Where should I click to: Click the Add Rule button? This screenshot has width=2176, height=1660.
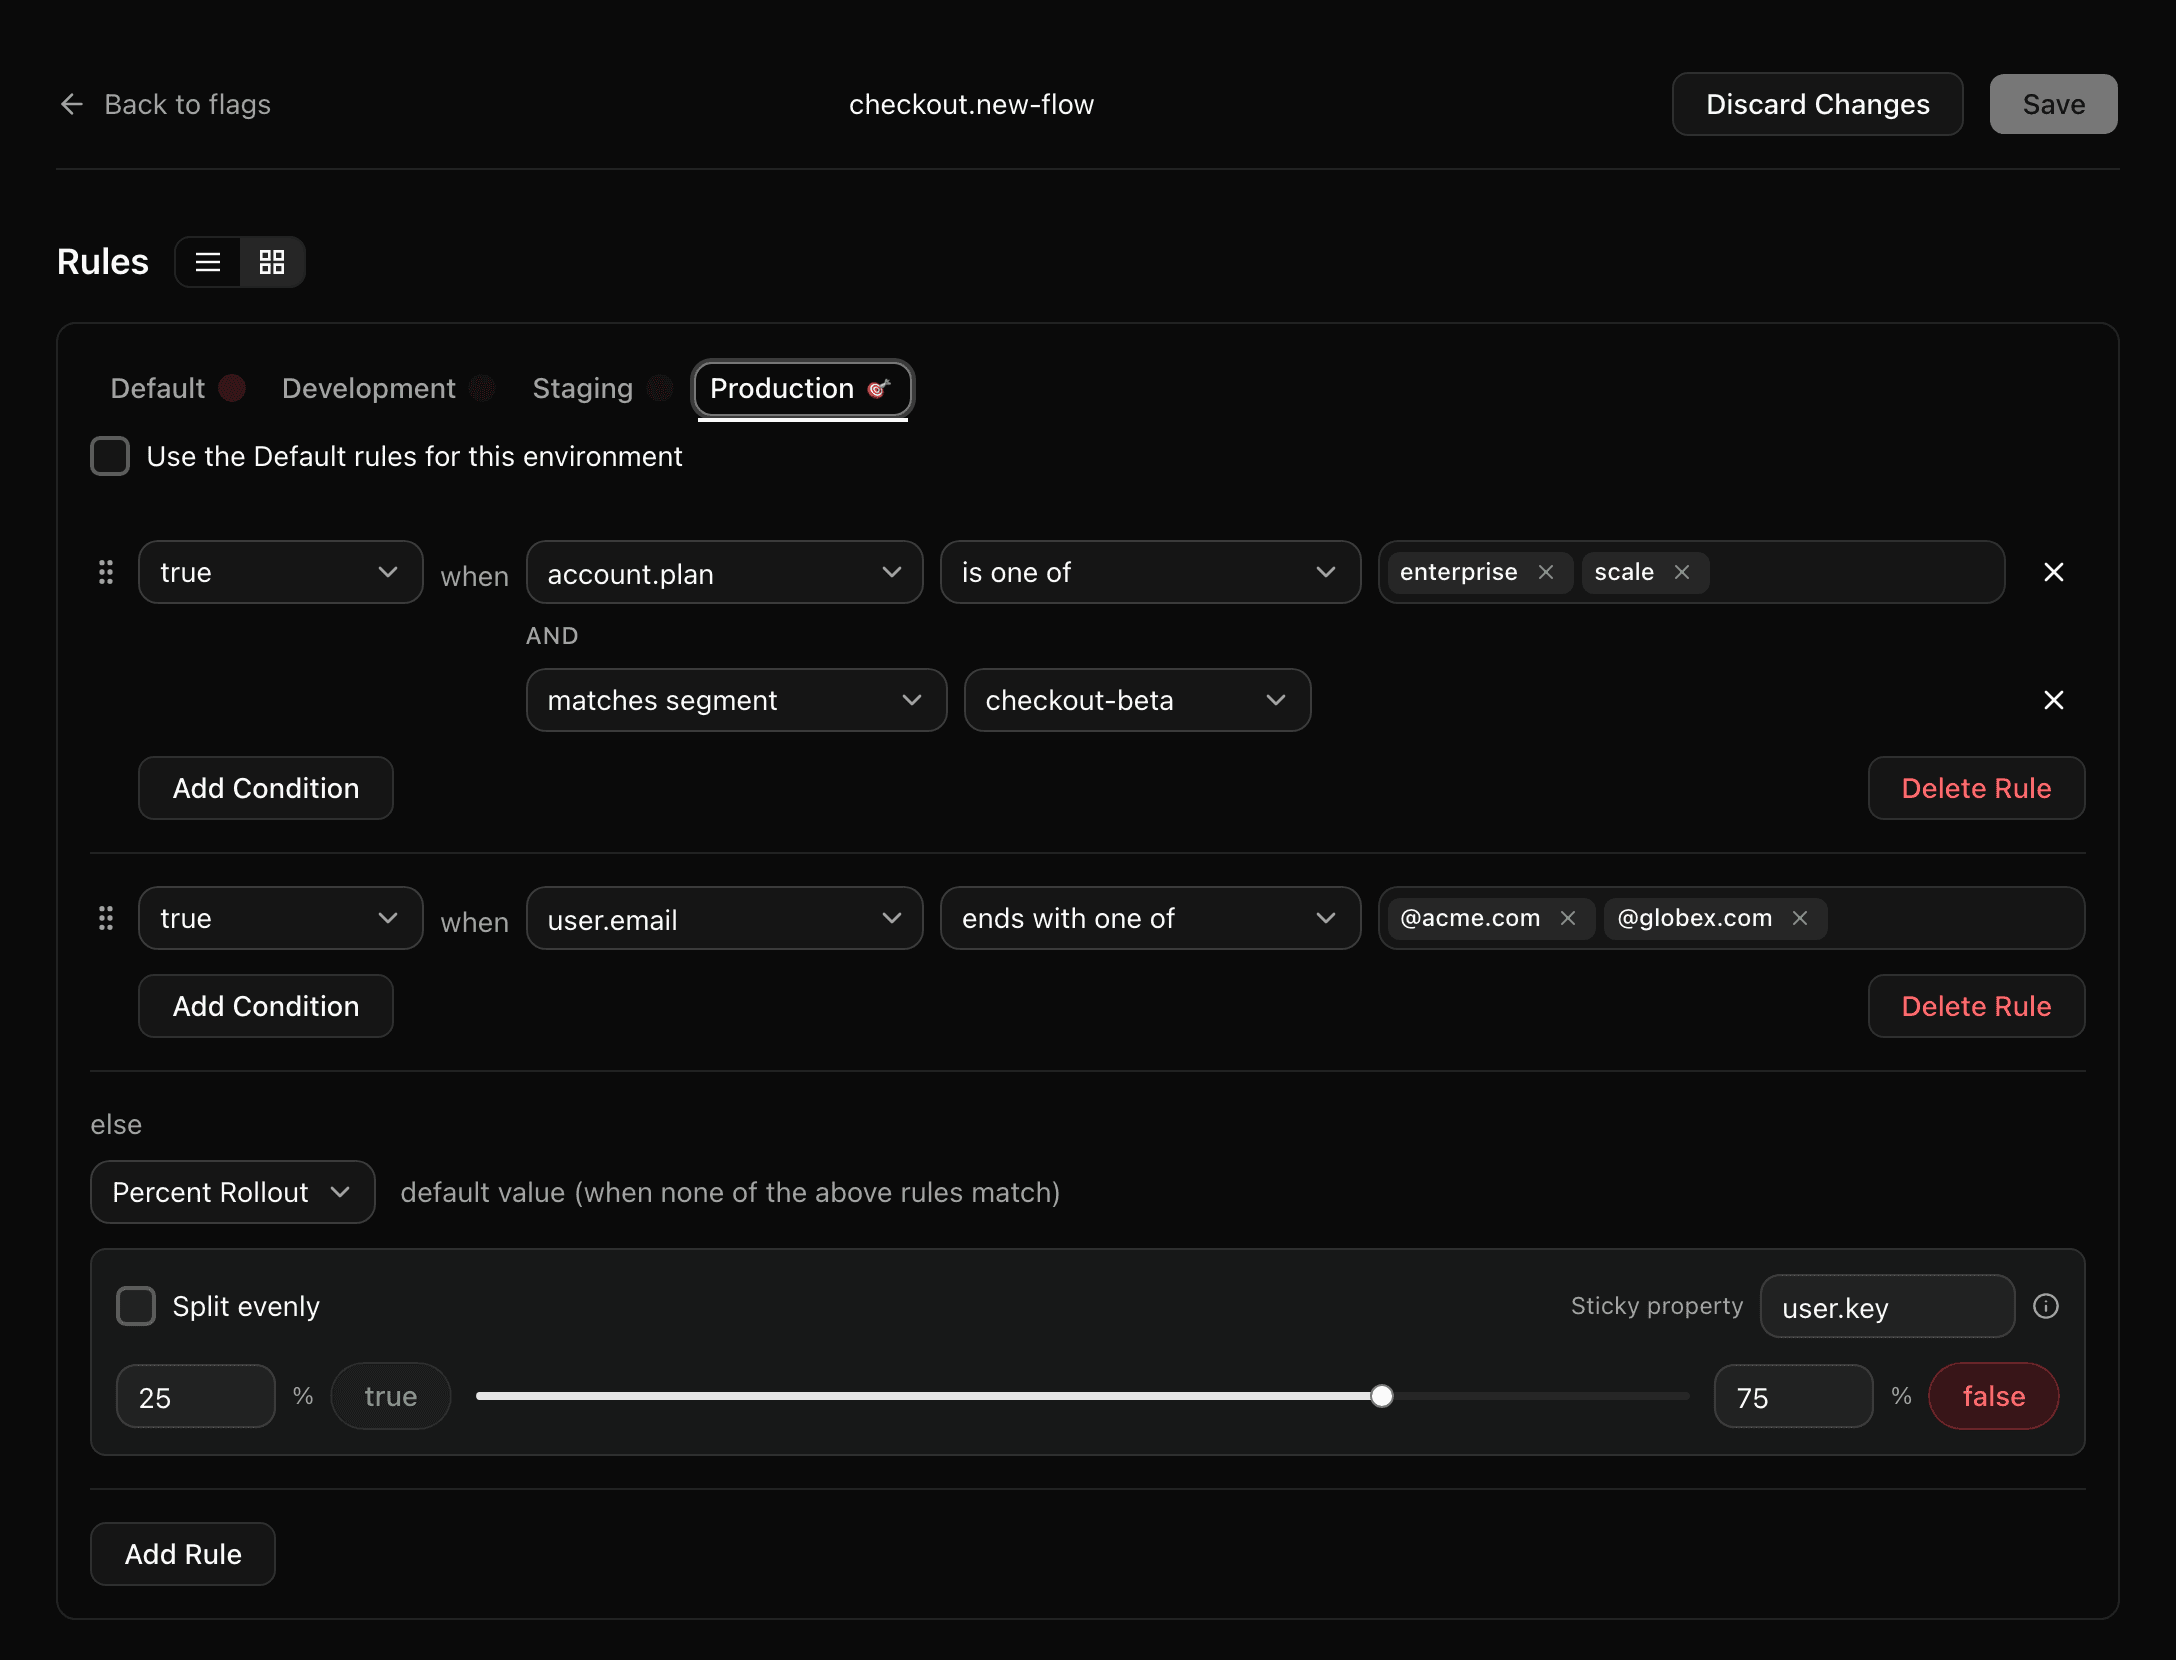(x=182, y=1554)
